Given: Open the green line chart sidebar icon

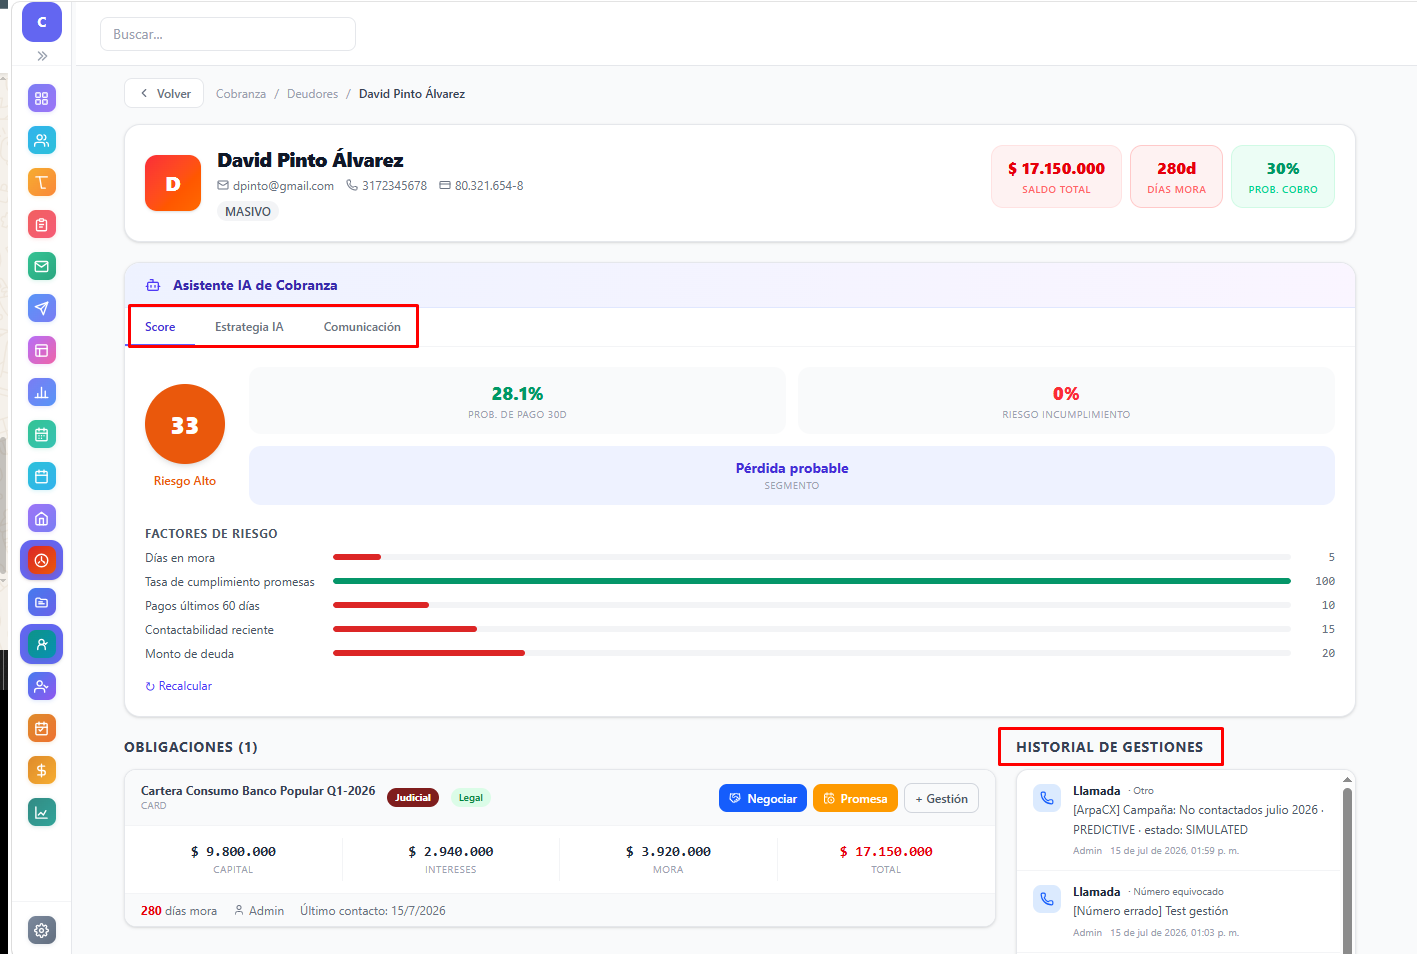Looking at the screenshot, I should click(42, 812).
